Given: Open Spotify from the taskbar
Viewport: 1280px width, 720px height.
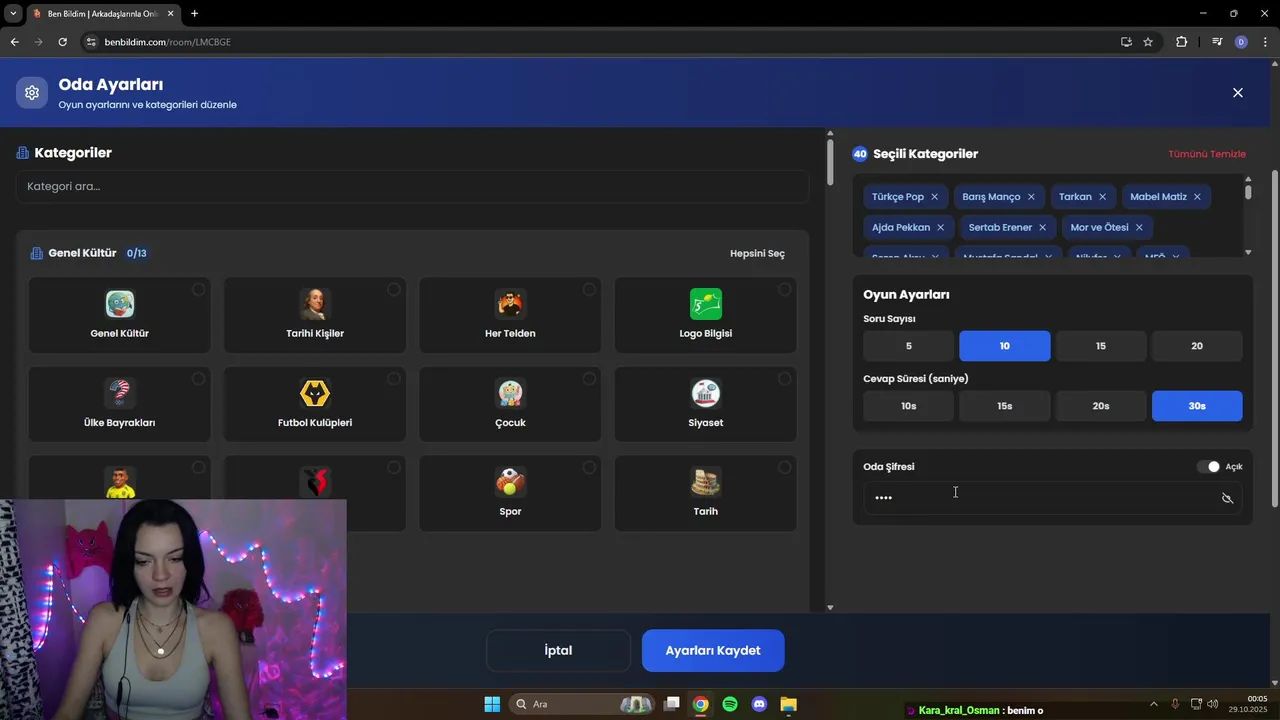Looking at the screenshot, I should point(730,704).
